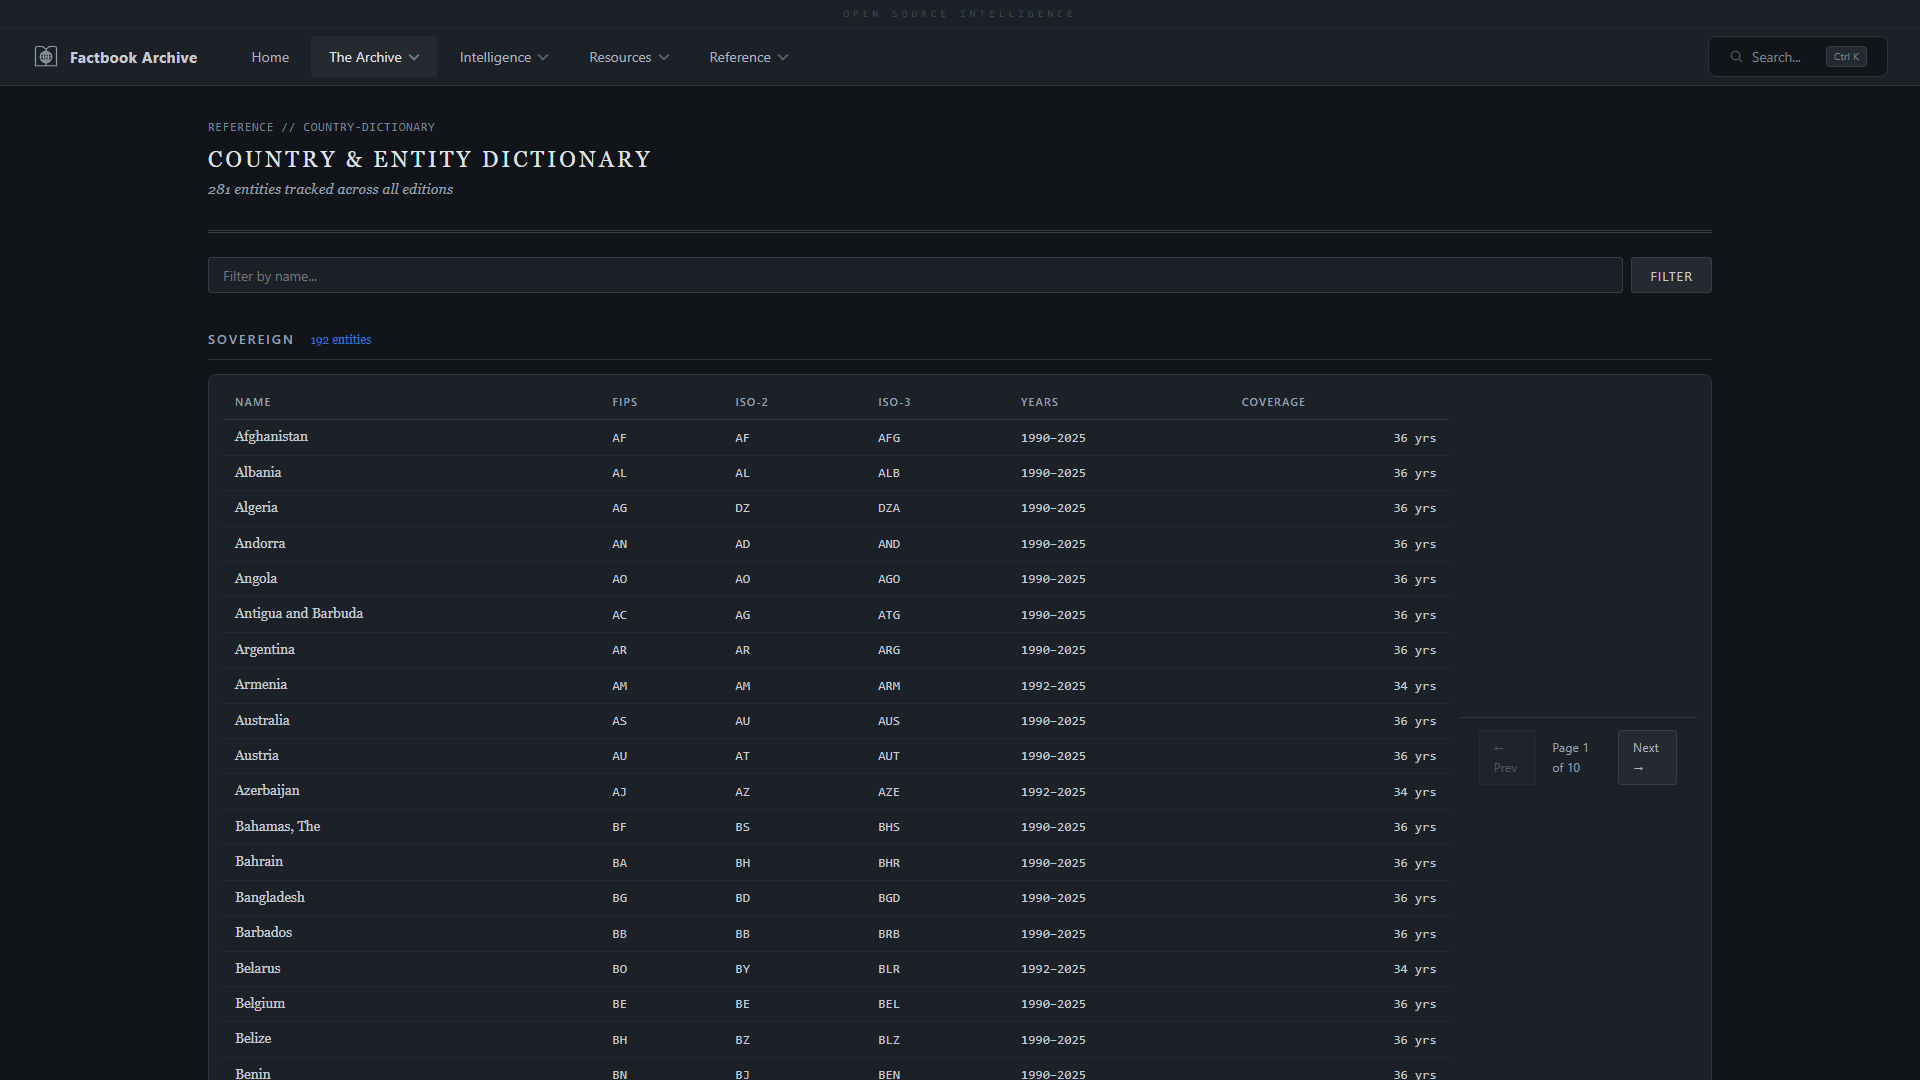1920x1080 pixels.
Task: Open the Reference navigation dropdown
Action: click(x=748, y=57)
